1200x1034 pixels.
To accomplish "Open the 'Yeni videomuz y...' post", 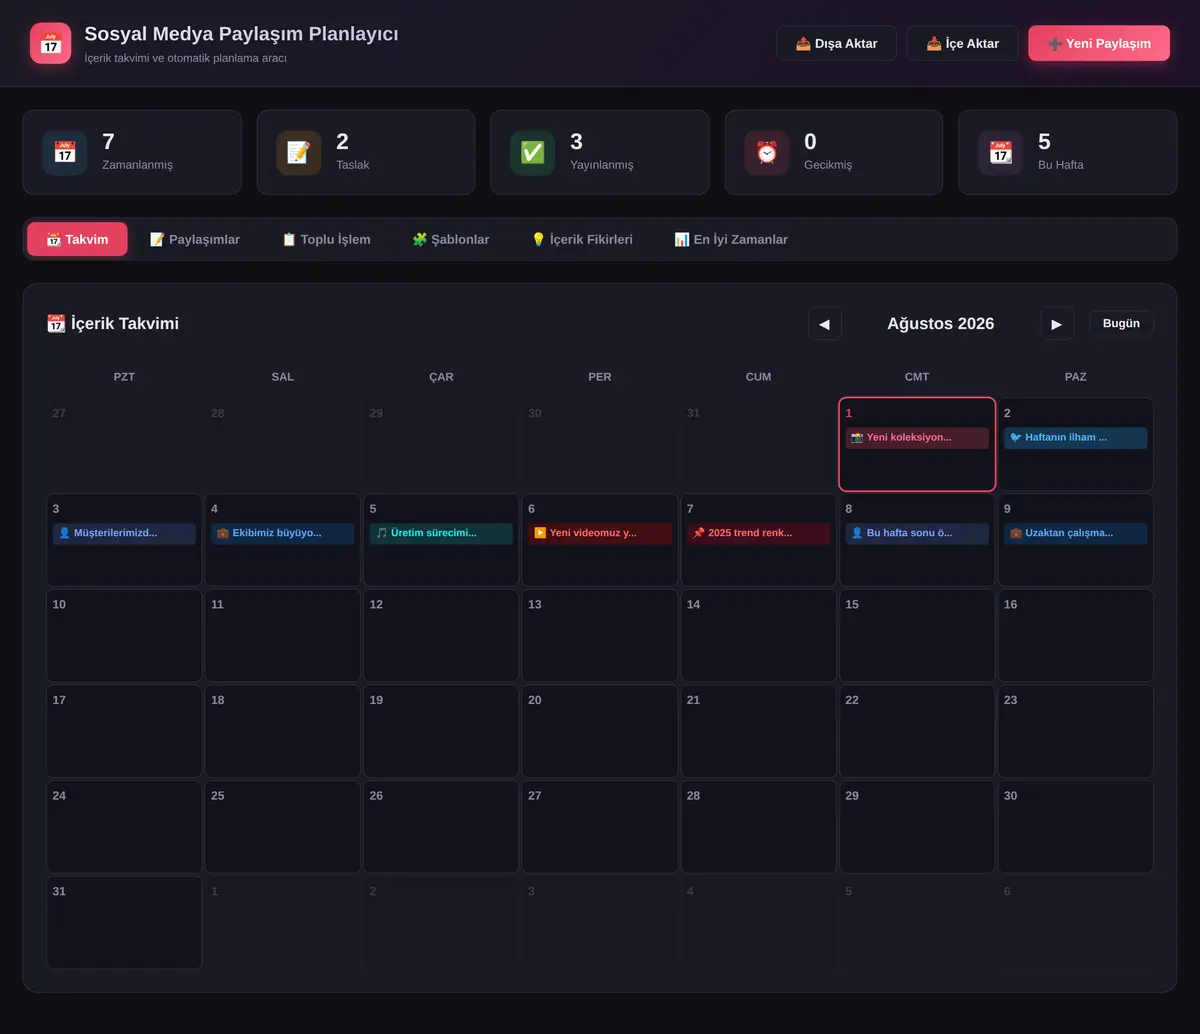I will (600, 533).
